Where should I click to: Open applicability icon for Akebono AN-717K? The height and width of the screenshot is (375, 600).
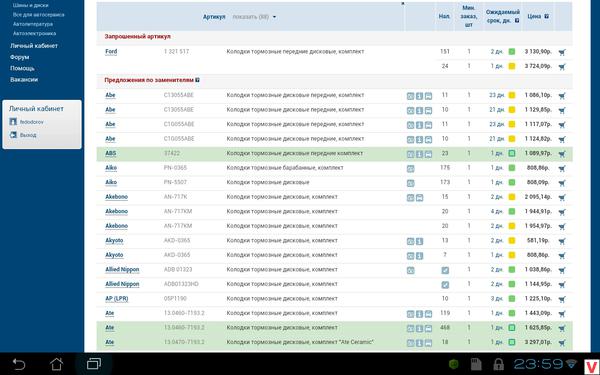pos(419,198)
